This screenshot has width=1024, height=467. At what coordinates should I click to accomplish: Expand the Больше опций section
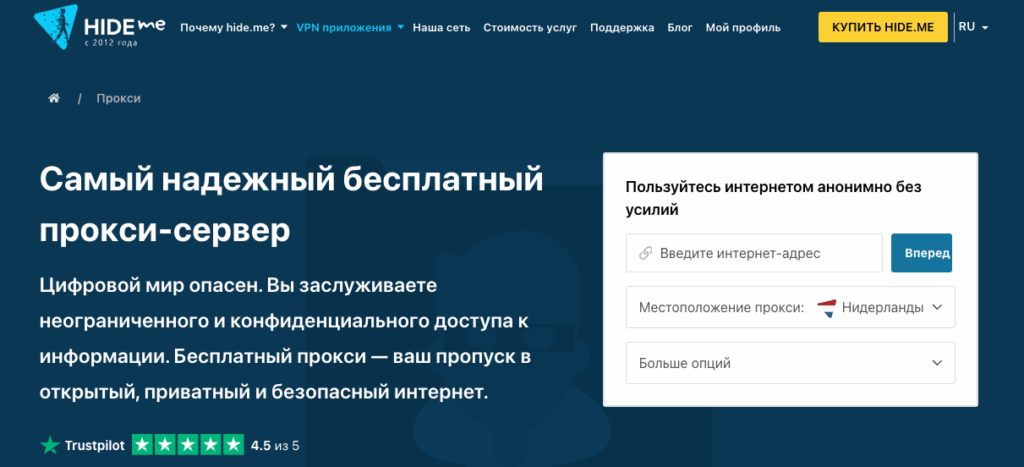[790, 363]
